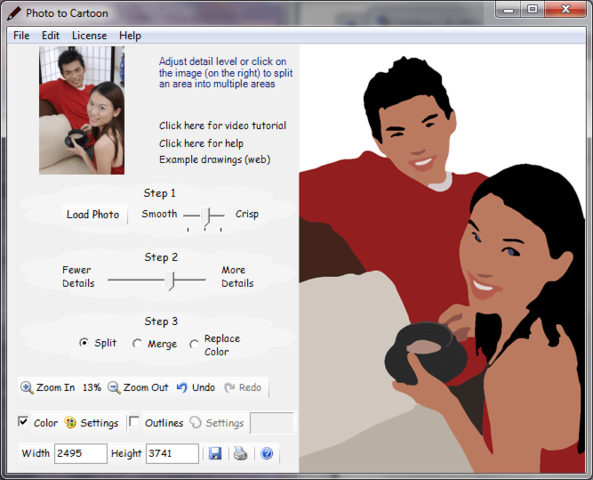
Task: Click the floppy disk save icon
Action: click(x=215, y=453)
